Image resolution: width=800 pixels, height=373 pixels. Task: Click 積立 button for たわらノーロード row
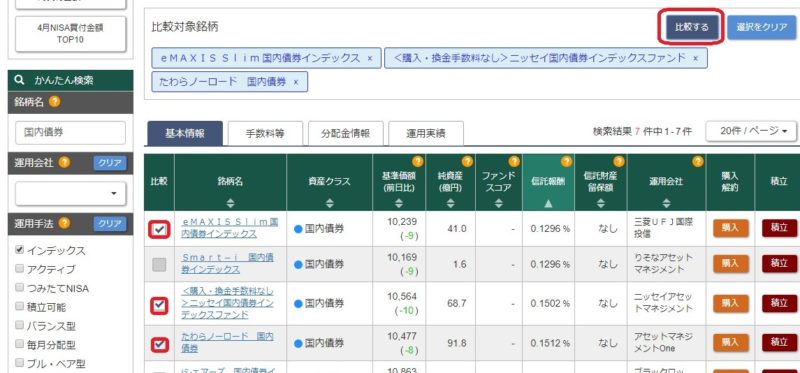click(x=780, y=342)
